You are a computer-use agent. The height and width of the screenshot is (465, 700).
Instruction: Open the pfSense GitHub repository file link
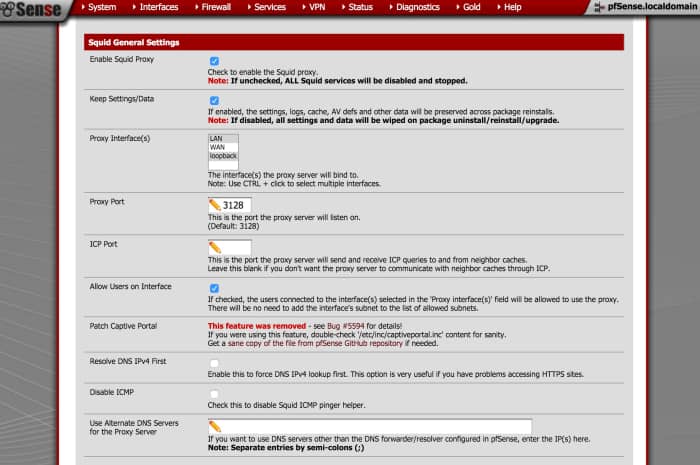(315, 344)
